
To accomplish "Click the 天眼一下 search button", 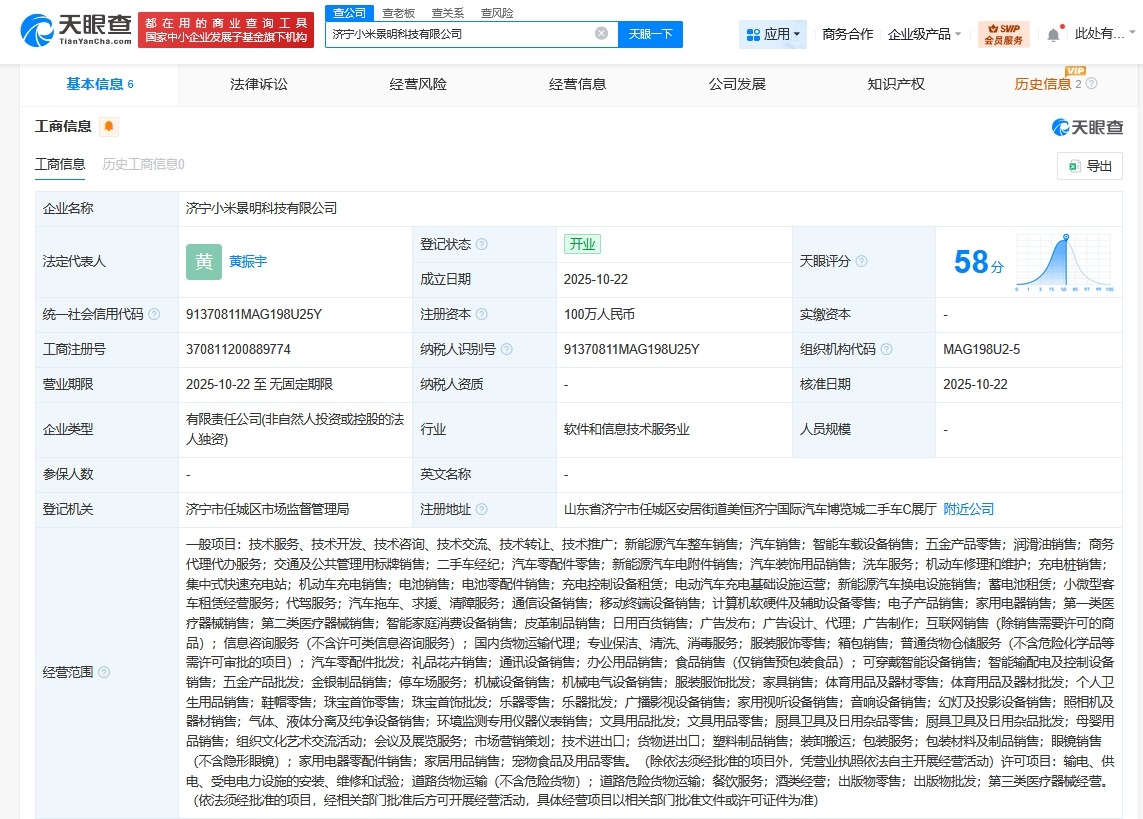I will [652, 33].
